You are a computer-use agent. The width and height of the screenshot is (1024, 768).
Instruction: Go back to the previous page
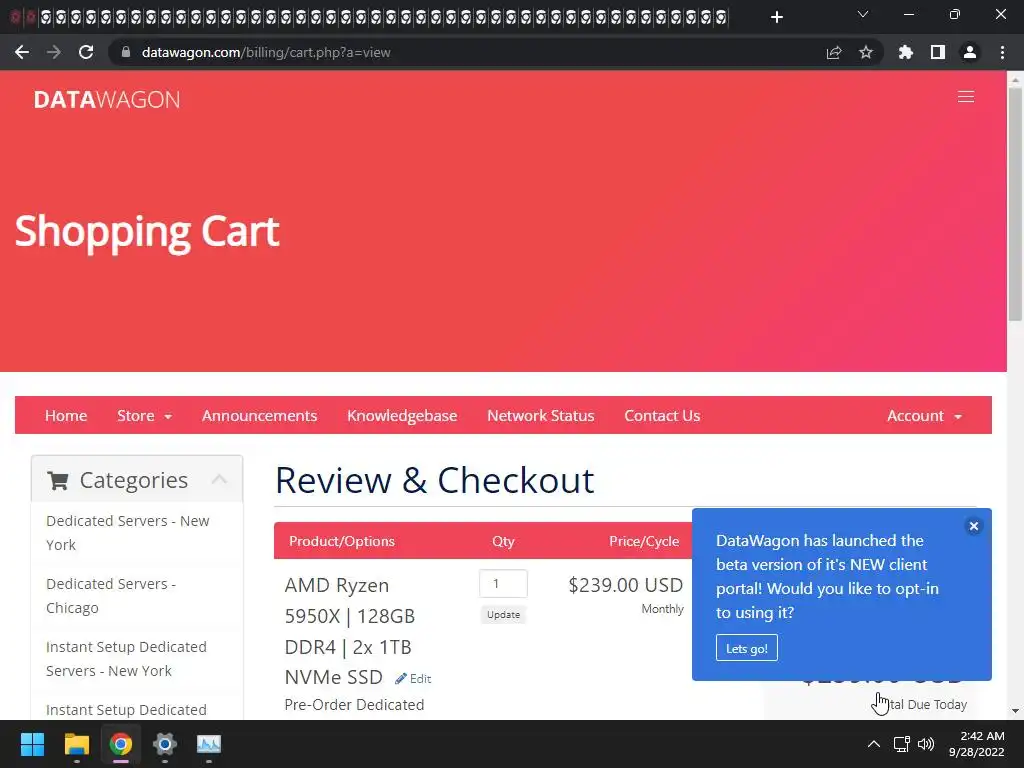tap(22, 52)
